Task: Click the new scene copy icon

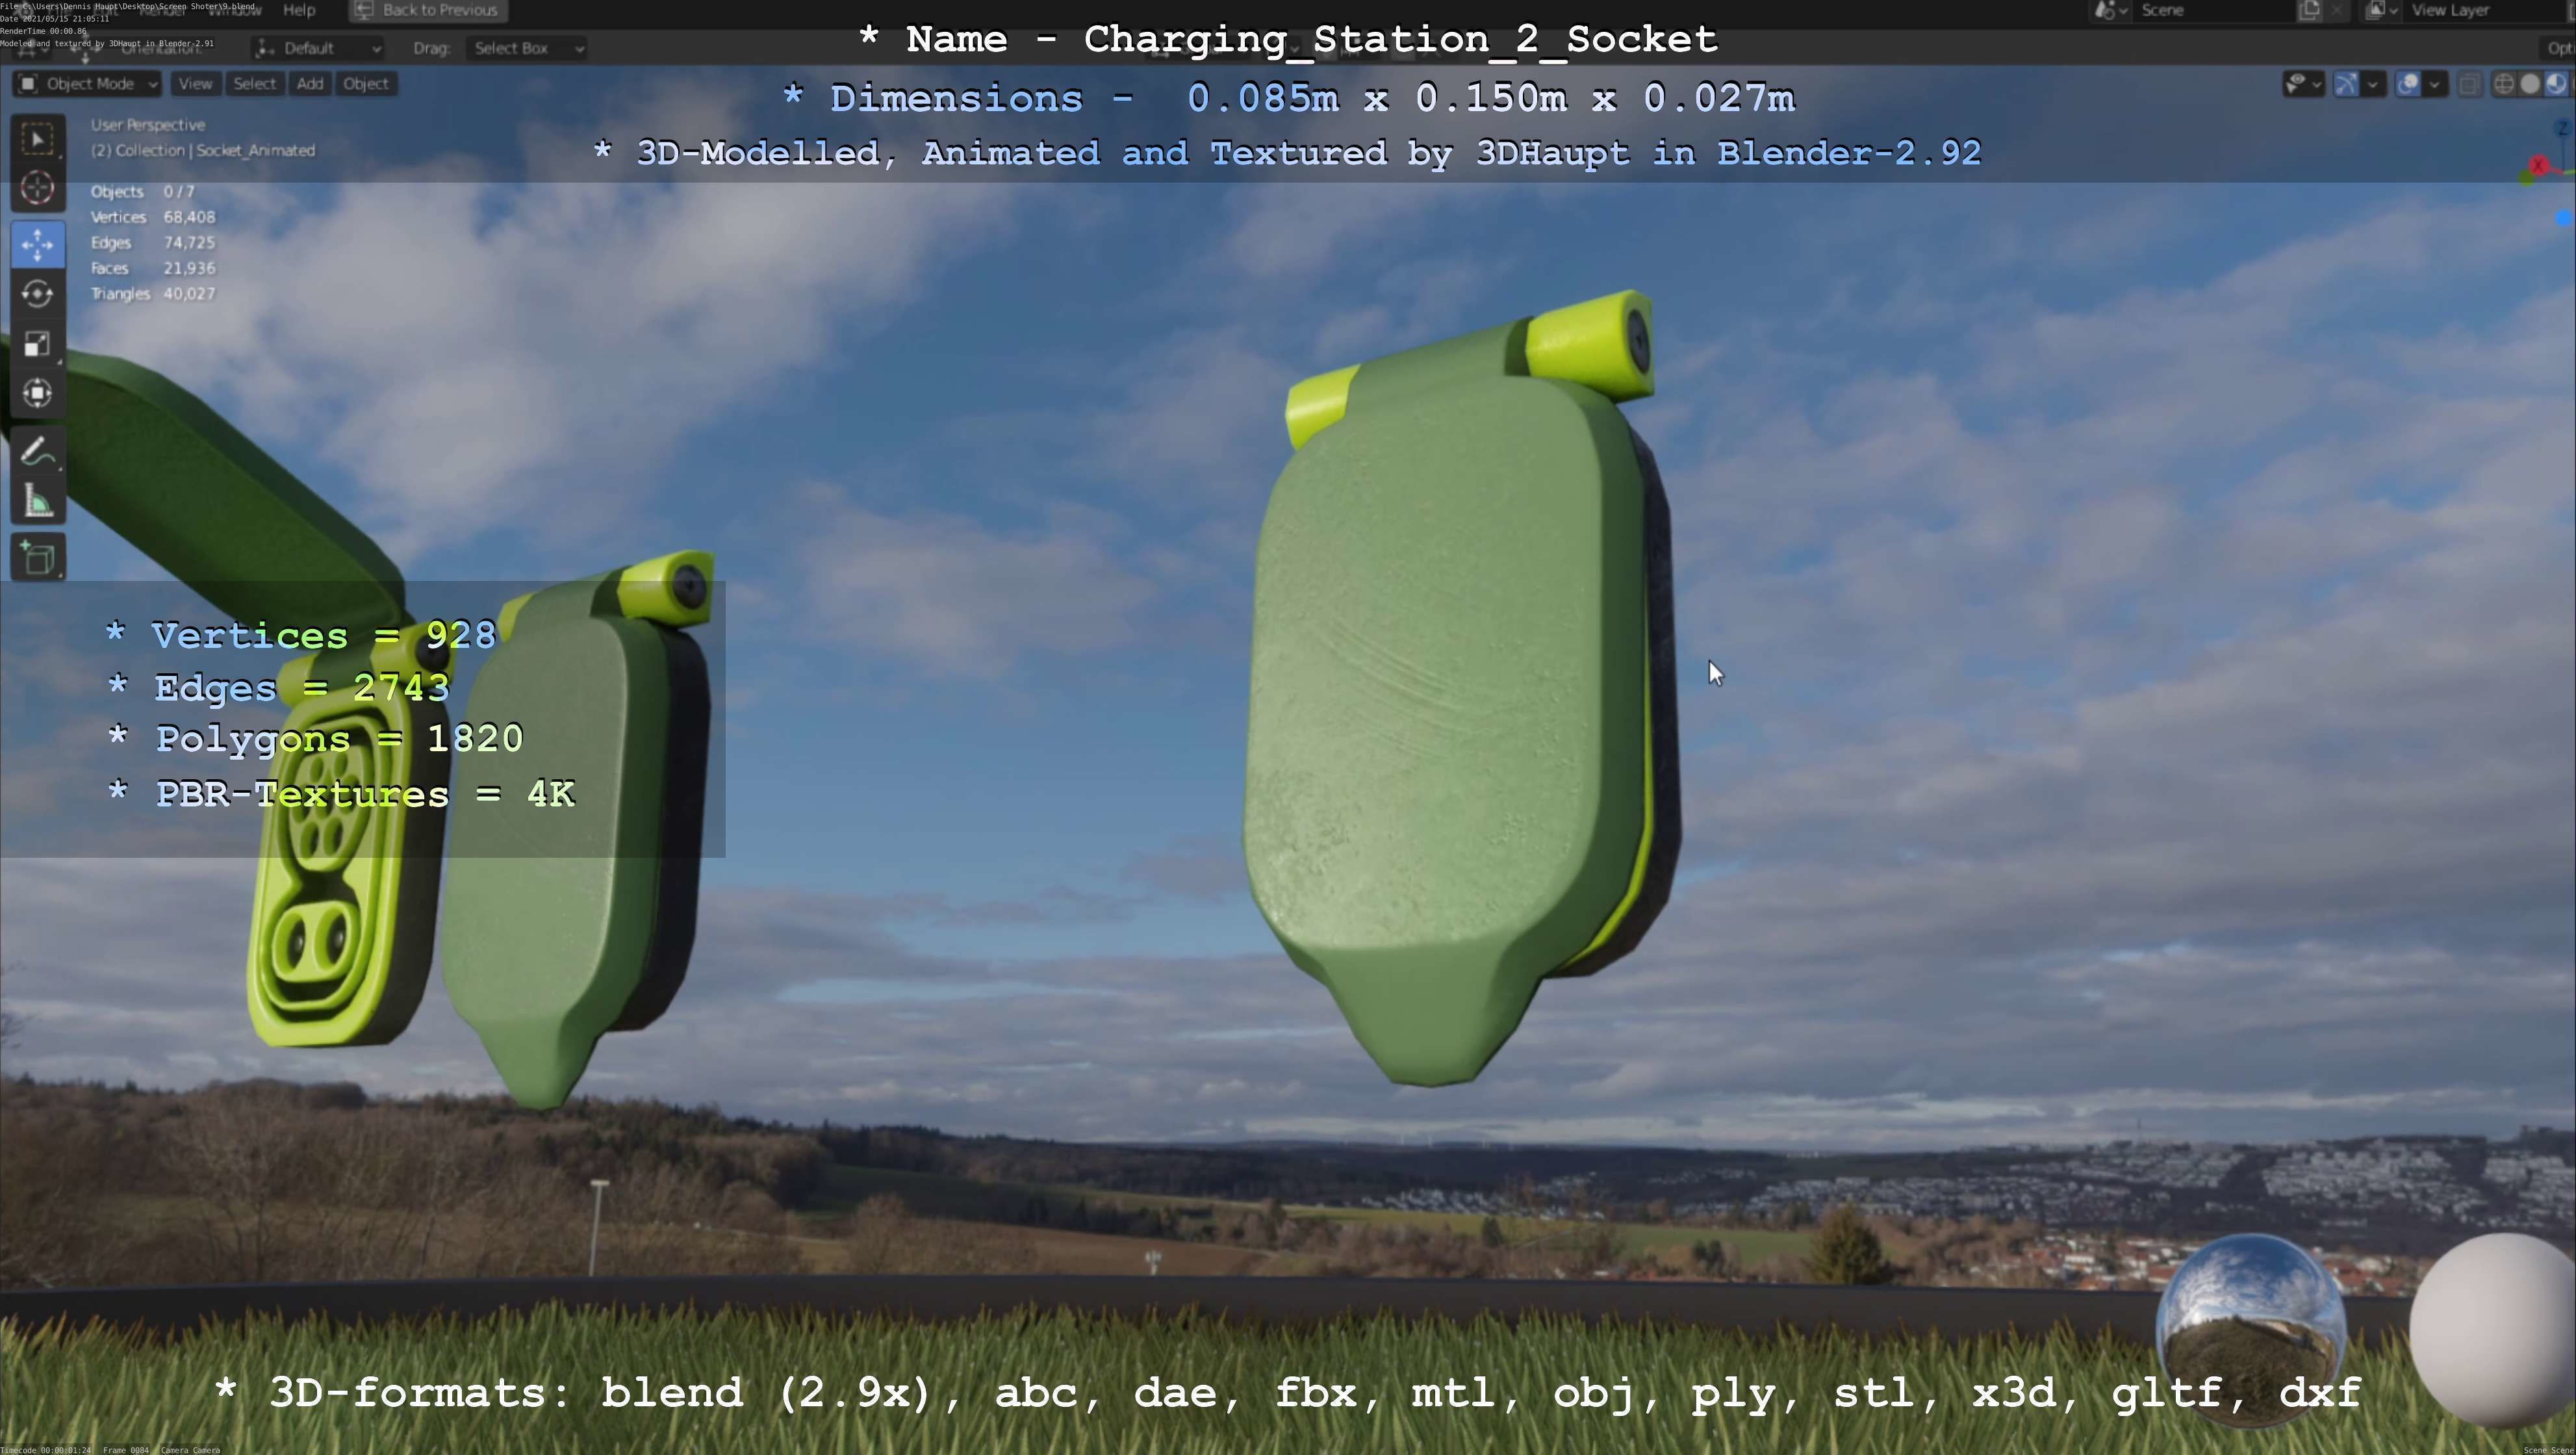Action: (2309, 10)
